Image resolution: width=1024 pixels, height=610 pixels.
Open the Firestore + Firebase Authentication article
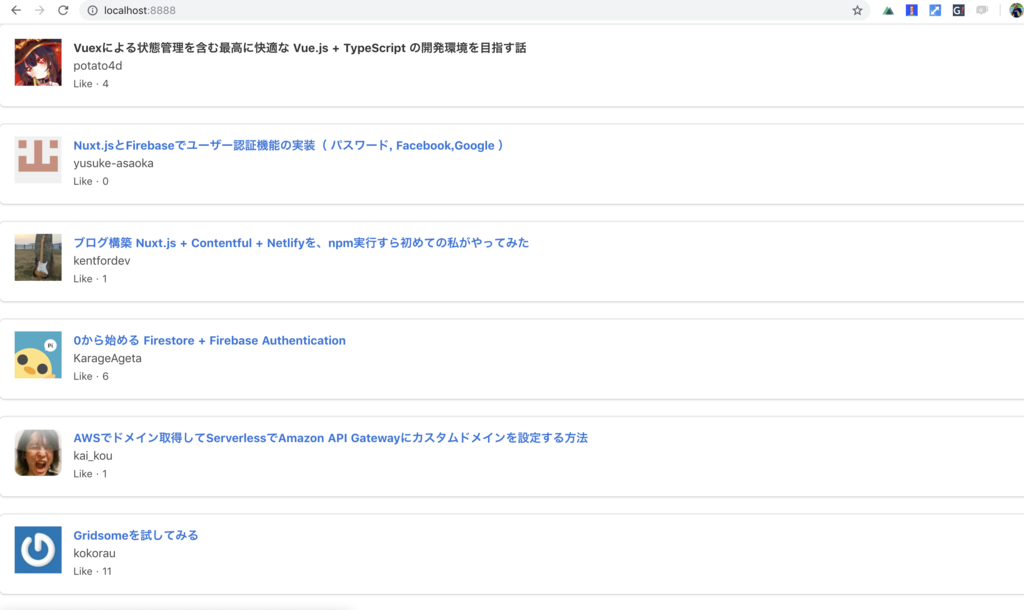[210, 340]
